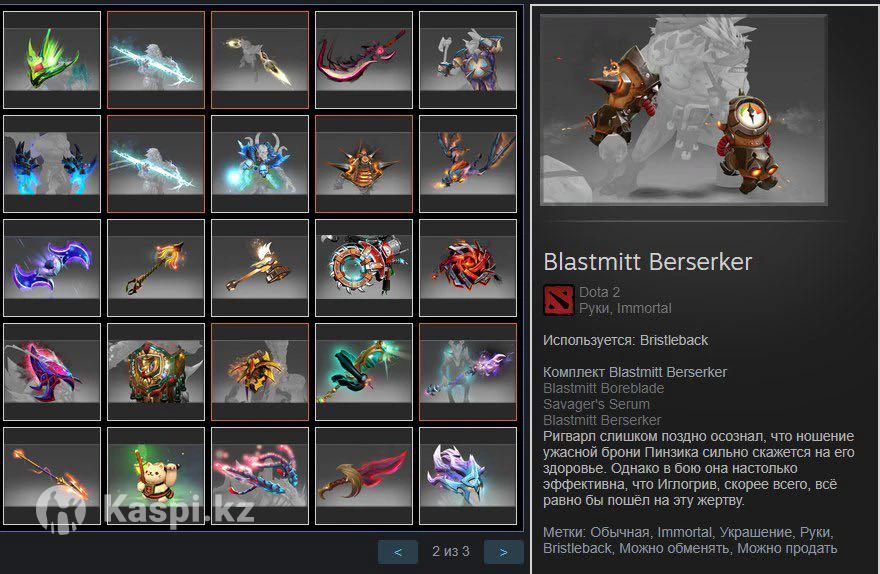This screenshot has width=880, height=574.
Task: Click the blue flaming gauntlets item
Action: (x=52, y=164)
